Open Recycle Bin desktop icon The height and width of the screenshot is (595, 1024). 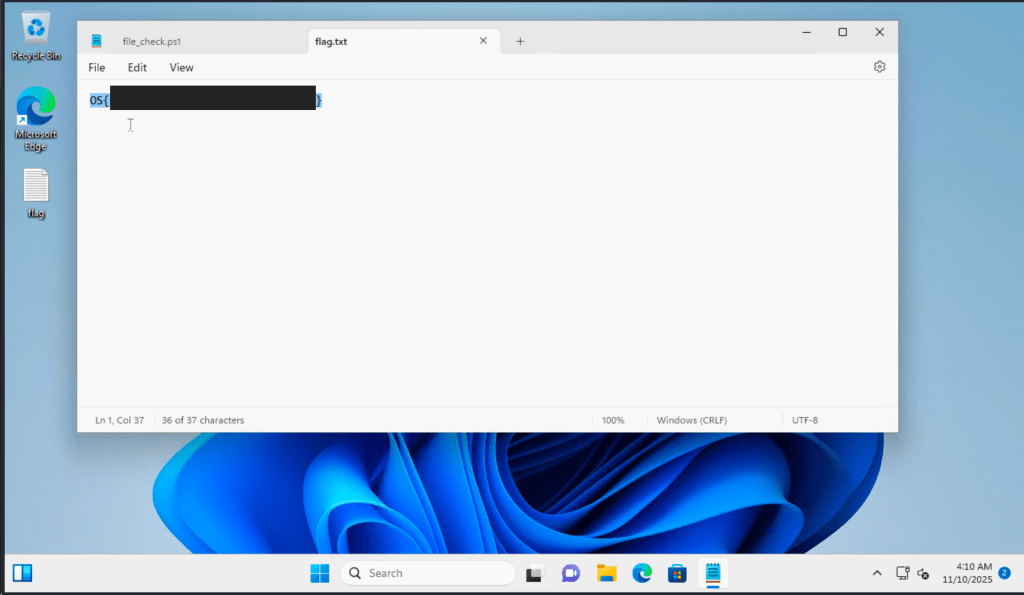36,36
